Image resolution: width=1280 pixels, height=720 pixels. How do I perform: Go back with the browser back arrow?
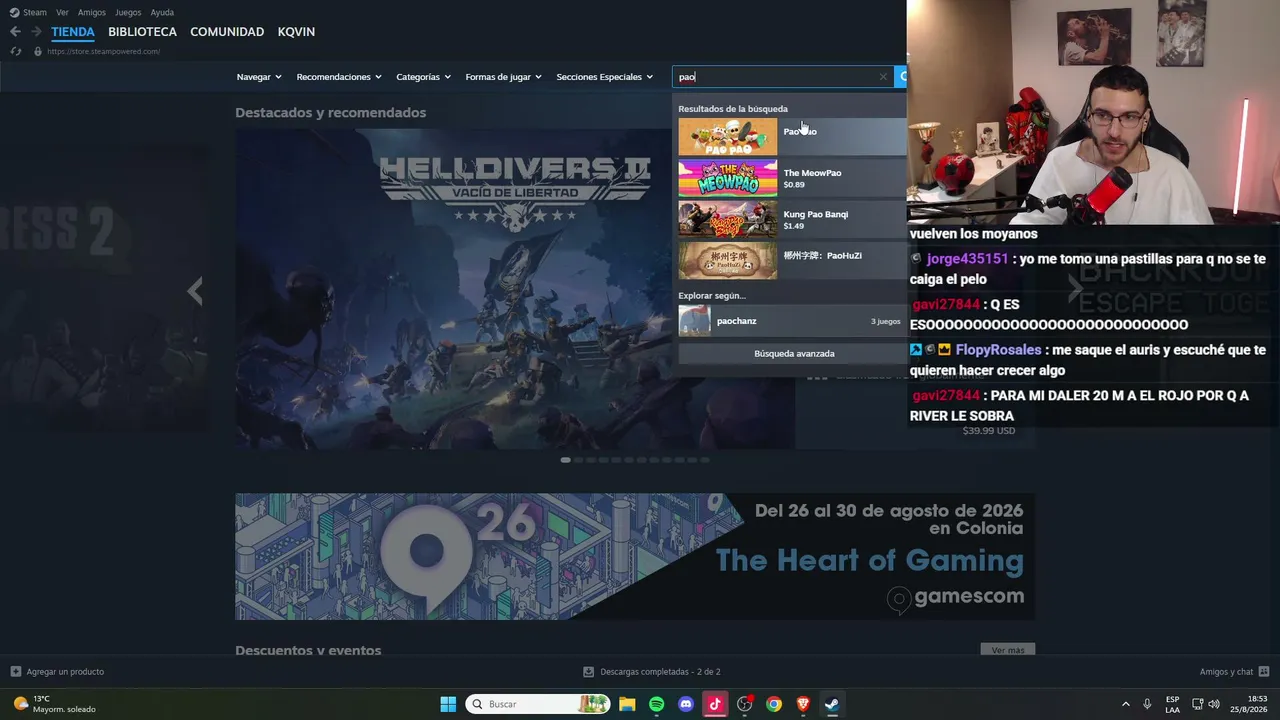click(15, 32)
